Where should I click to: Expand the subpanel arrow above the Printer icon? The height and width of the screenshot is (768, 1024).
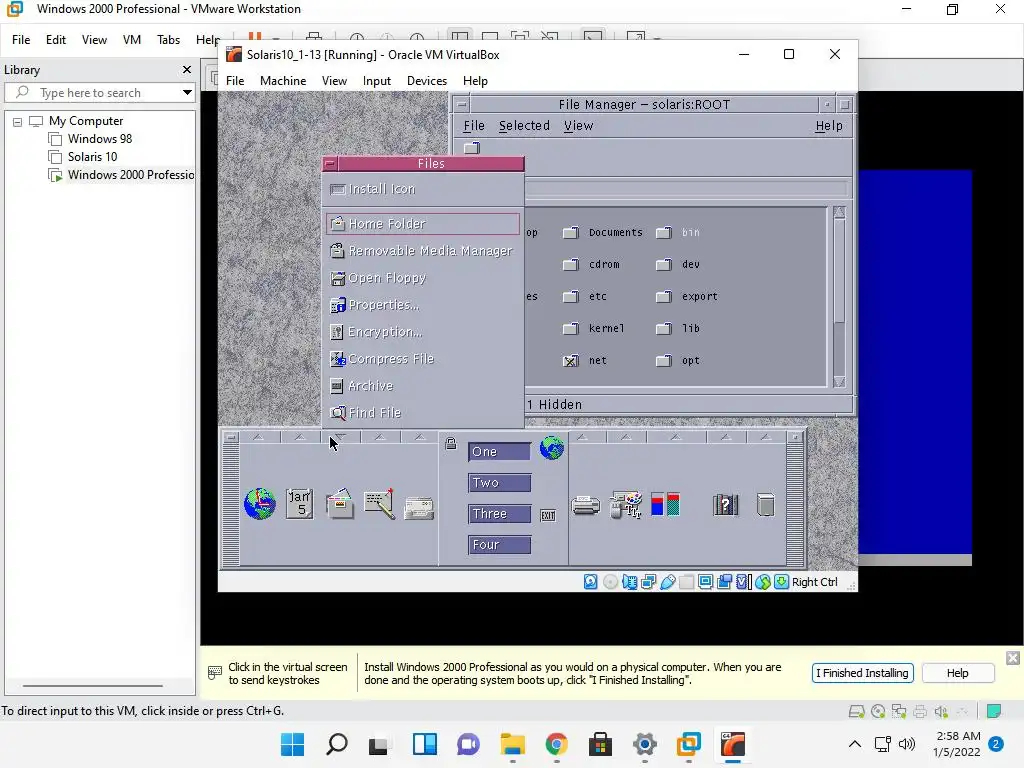(x=583, y=437)
